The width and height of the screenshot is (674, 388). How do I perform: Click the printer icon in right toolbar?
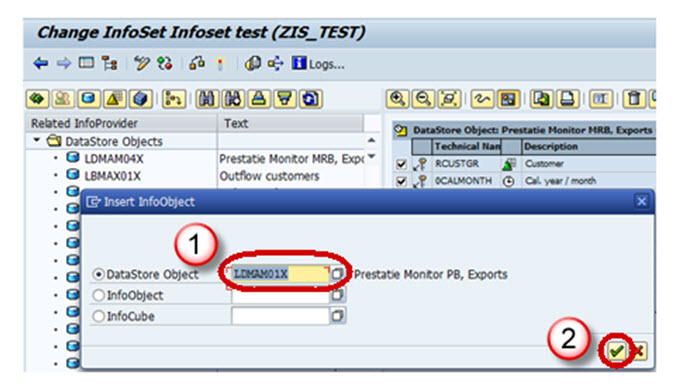(567, 99)
